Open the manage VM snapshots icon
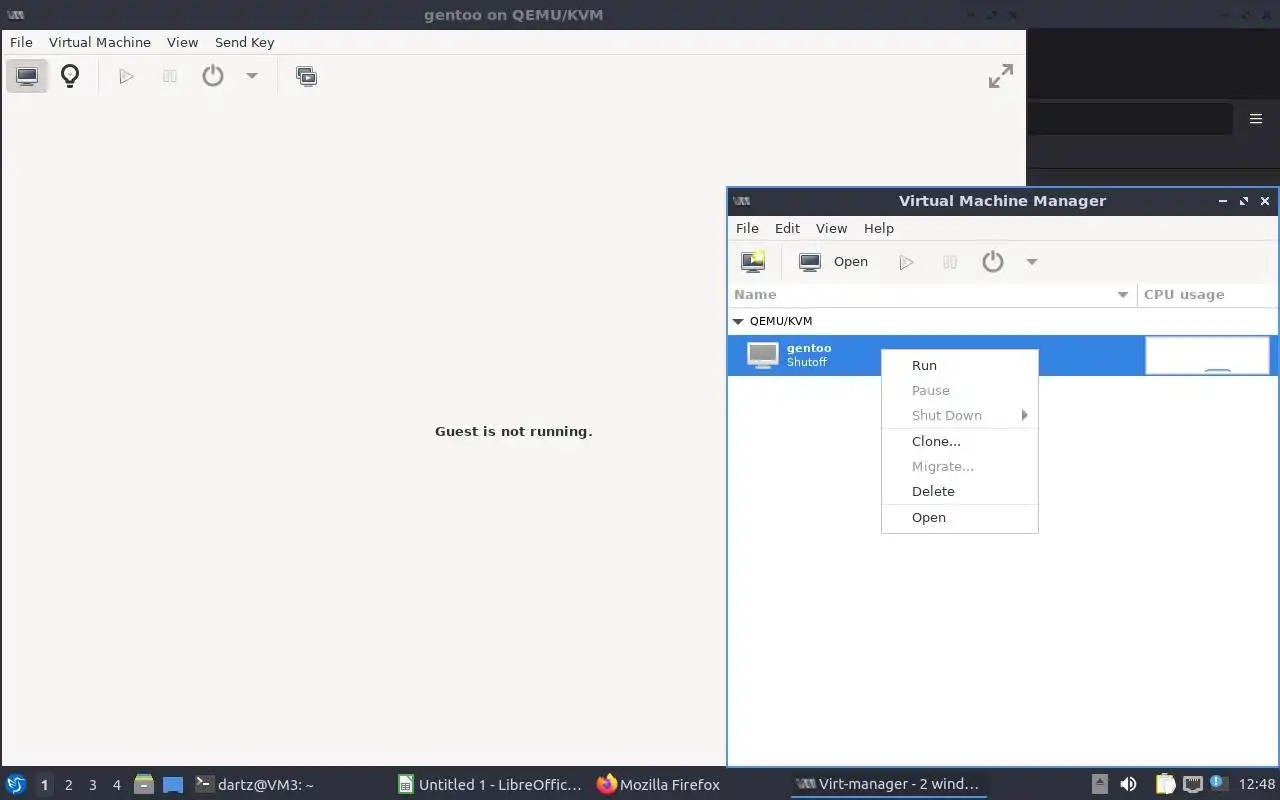Screen dimensions: 1280x800 click(306, 76)
